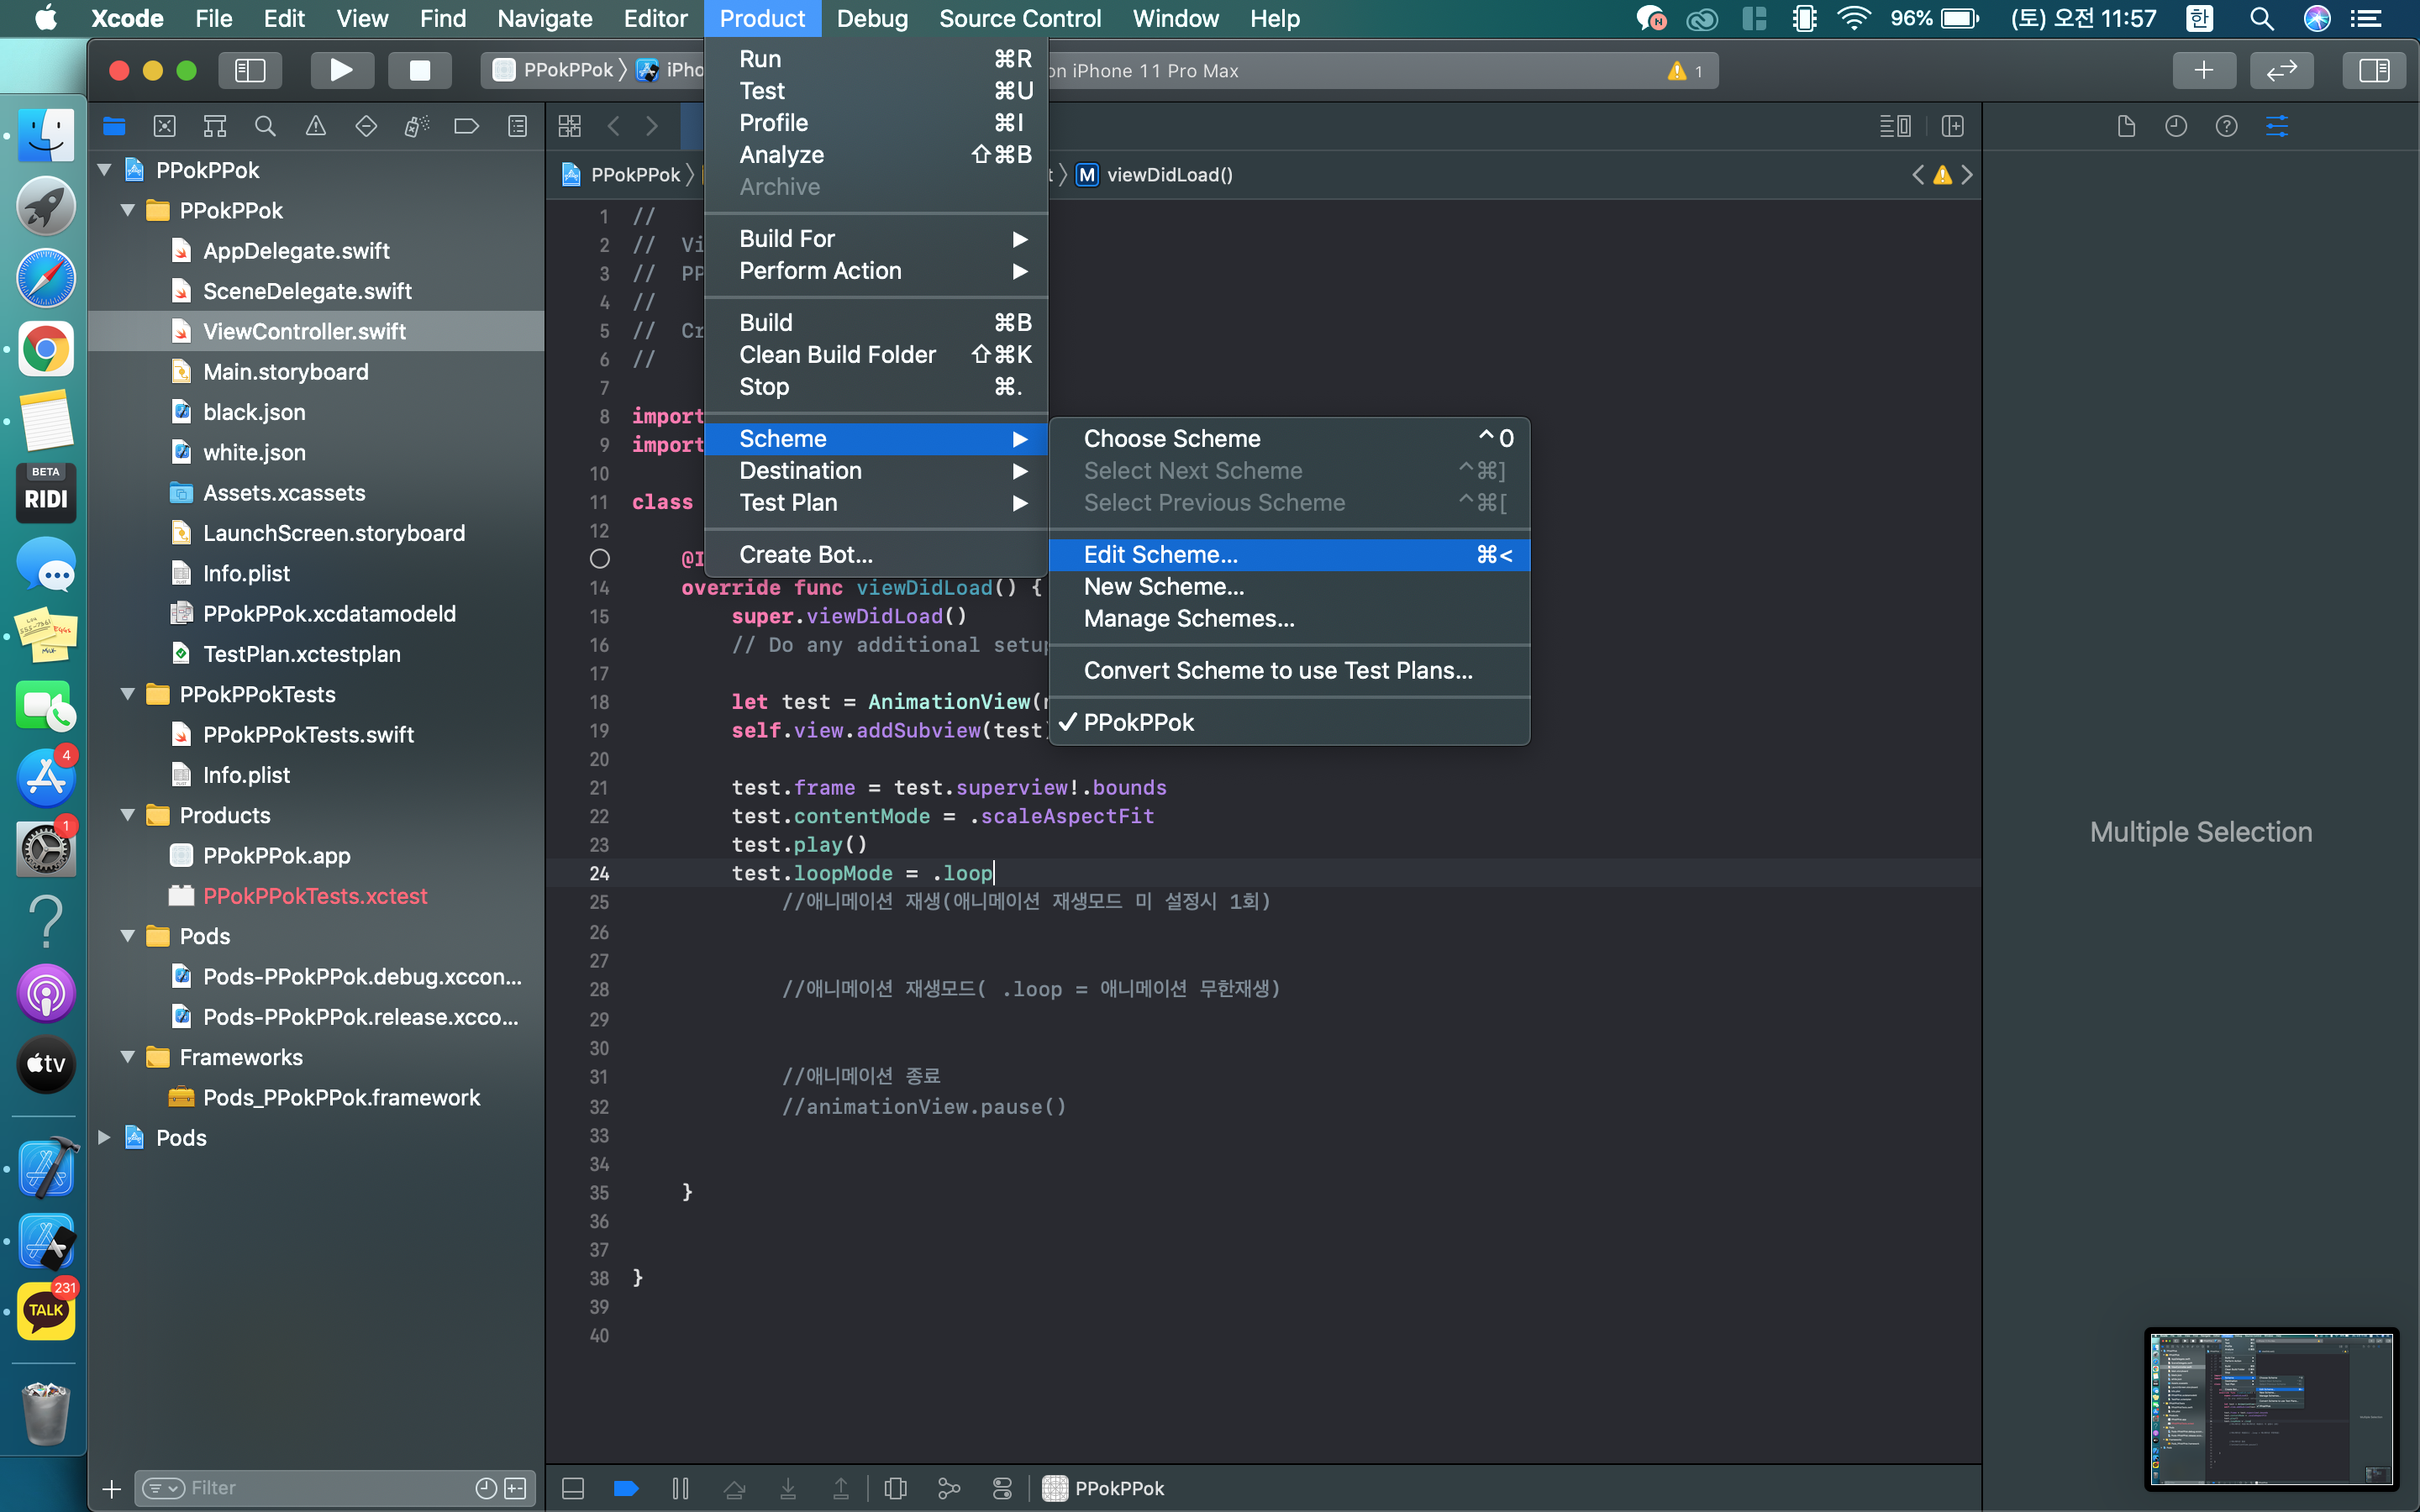Toggle the inspectors panel visibility button
This screenshot has width=2420, height=1512.
(2373, 70)
